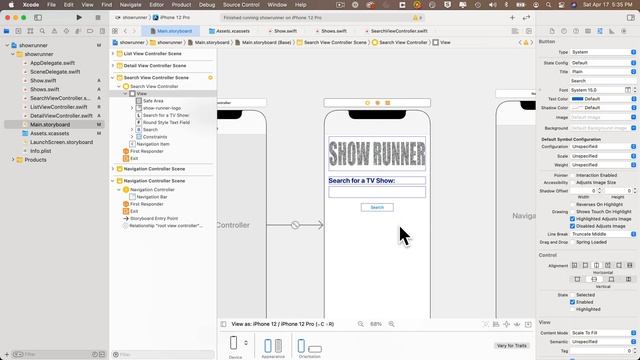The image size is (640, 360).
Task: Open the Identity inspector
Action: [588, 31]
